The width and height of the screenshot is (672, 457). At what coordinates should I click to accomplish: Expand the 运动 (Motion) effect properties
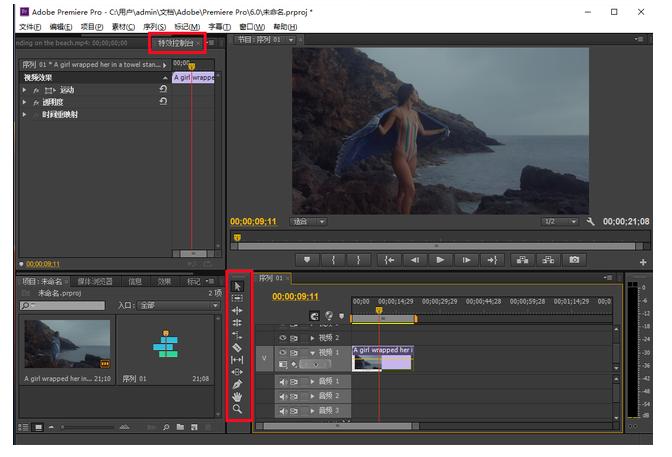(24, 90)
